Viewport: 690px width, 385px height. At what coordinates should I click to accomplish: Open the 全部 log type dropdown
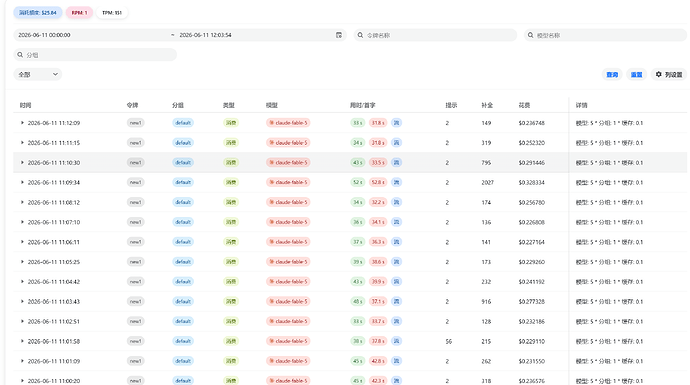38,74
